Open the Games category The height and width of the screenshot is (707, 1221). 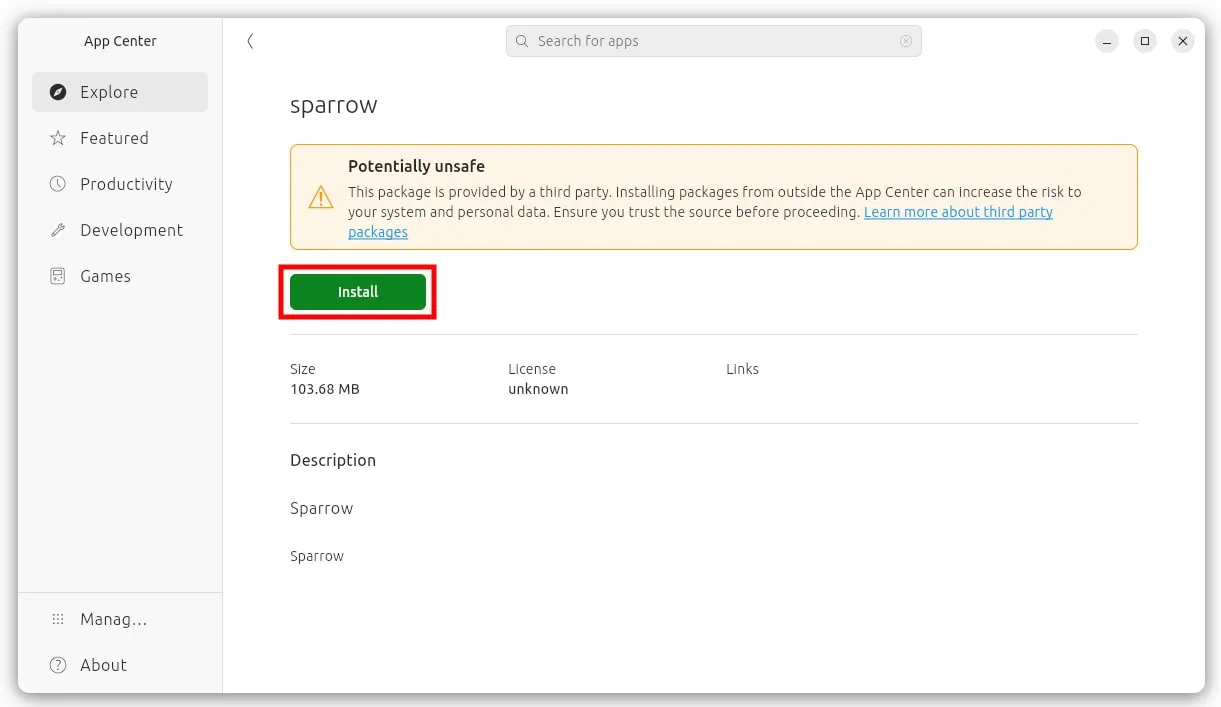[105, 276]
